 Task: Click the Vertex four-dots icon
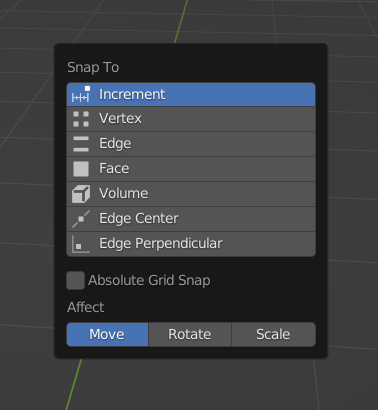point(81,119)
